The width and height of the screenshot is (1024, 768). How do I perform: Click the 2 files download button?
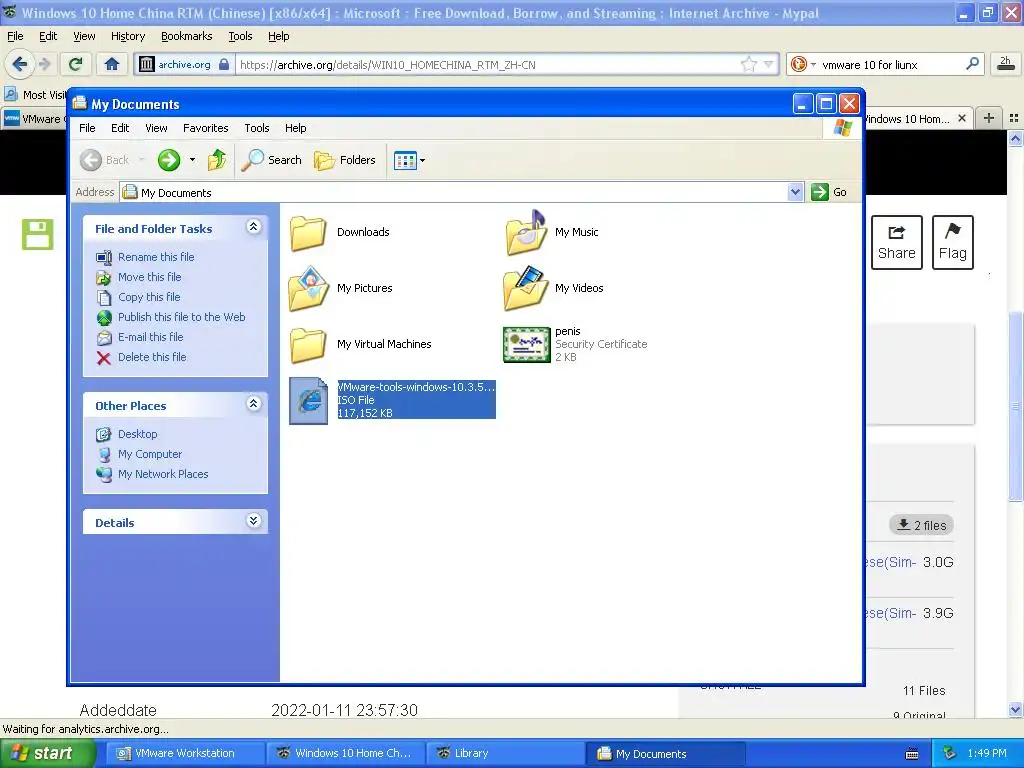point(921,525)
